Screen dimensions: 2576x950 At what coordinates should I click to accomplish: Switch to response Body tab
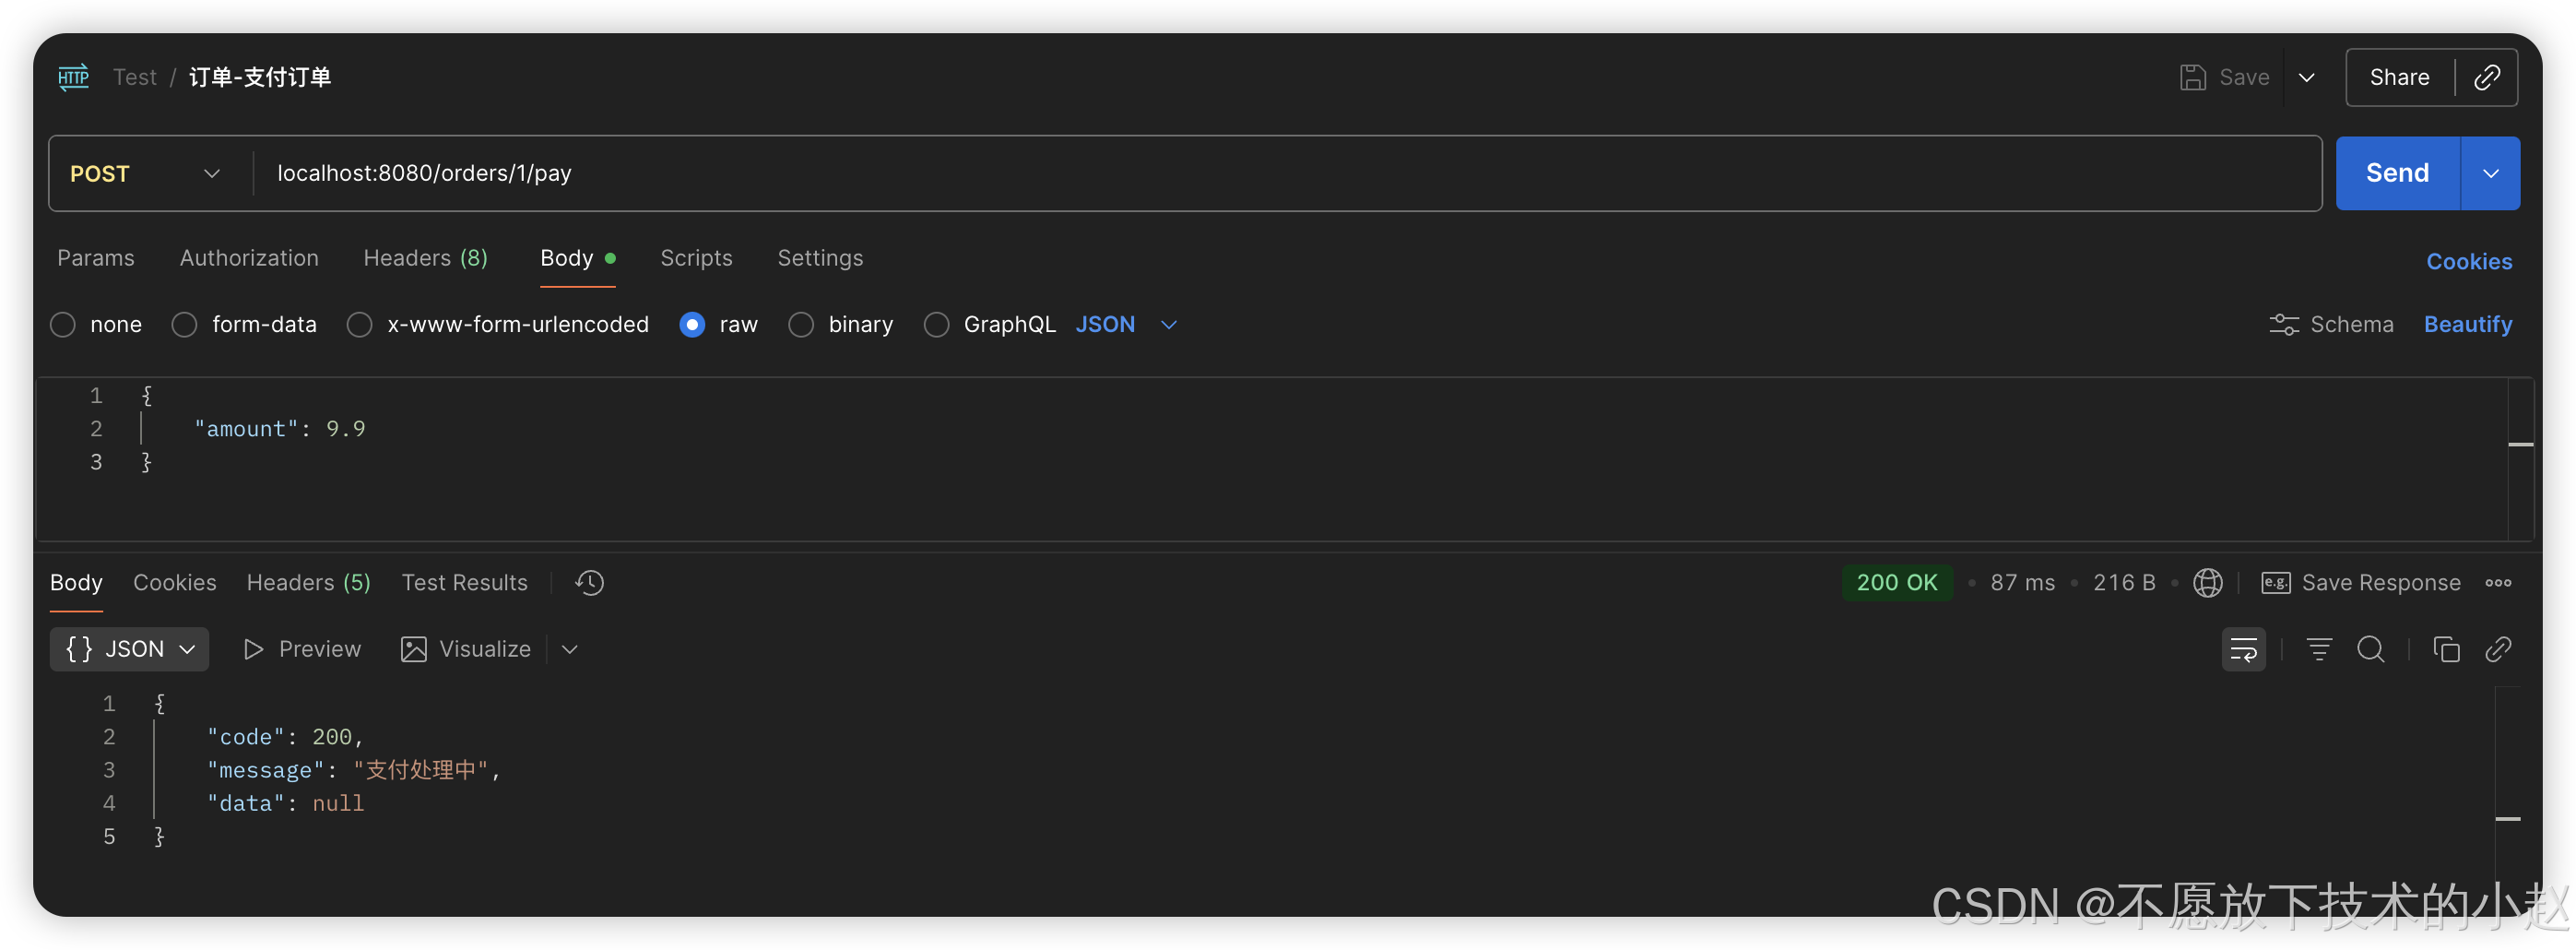(x=76, y=582)
